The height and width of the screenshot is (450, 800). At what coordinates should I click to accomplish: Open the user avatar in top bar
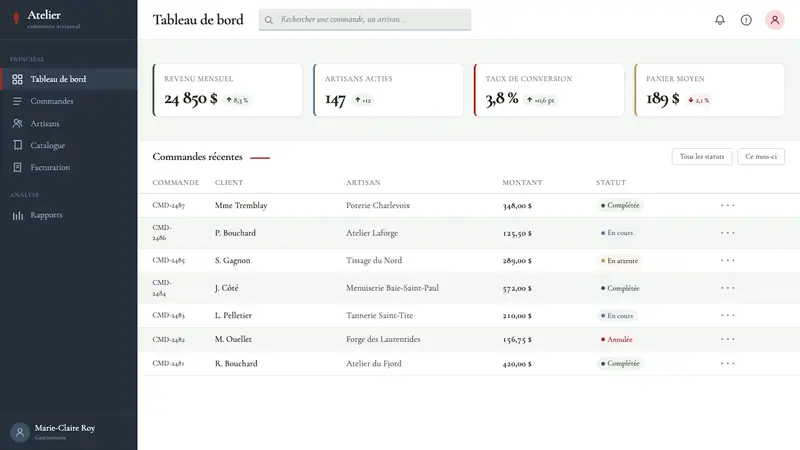(x=774, y=20)
